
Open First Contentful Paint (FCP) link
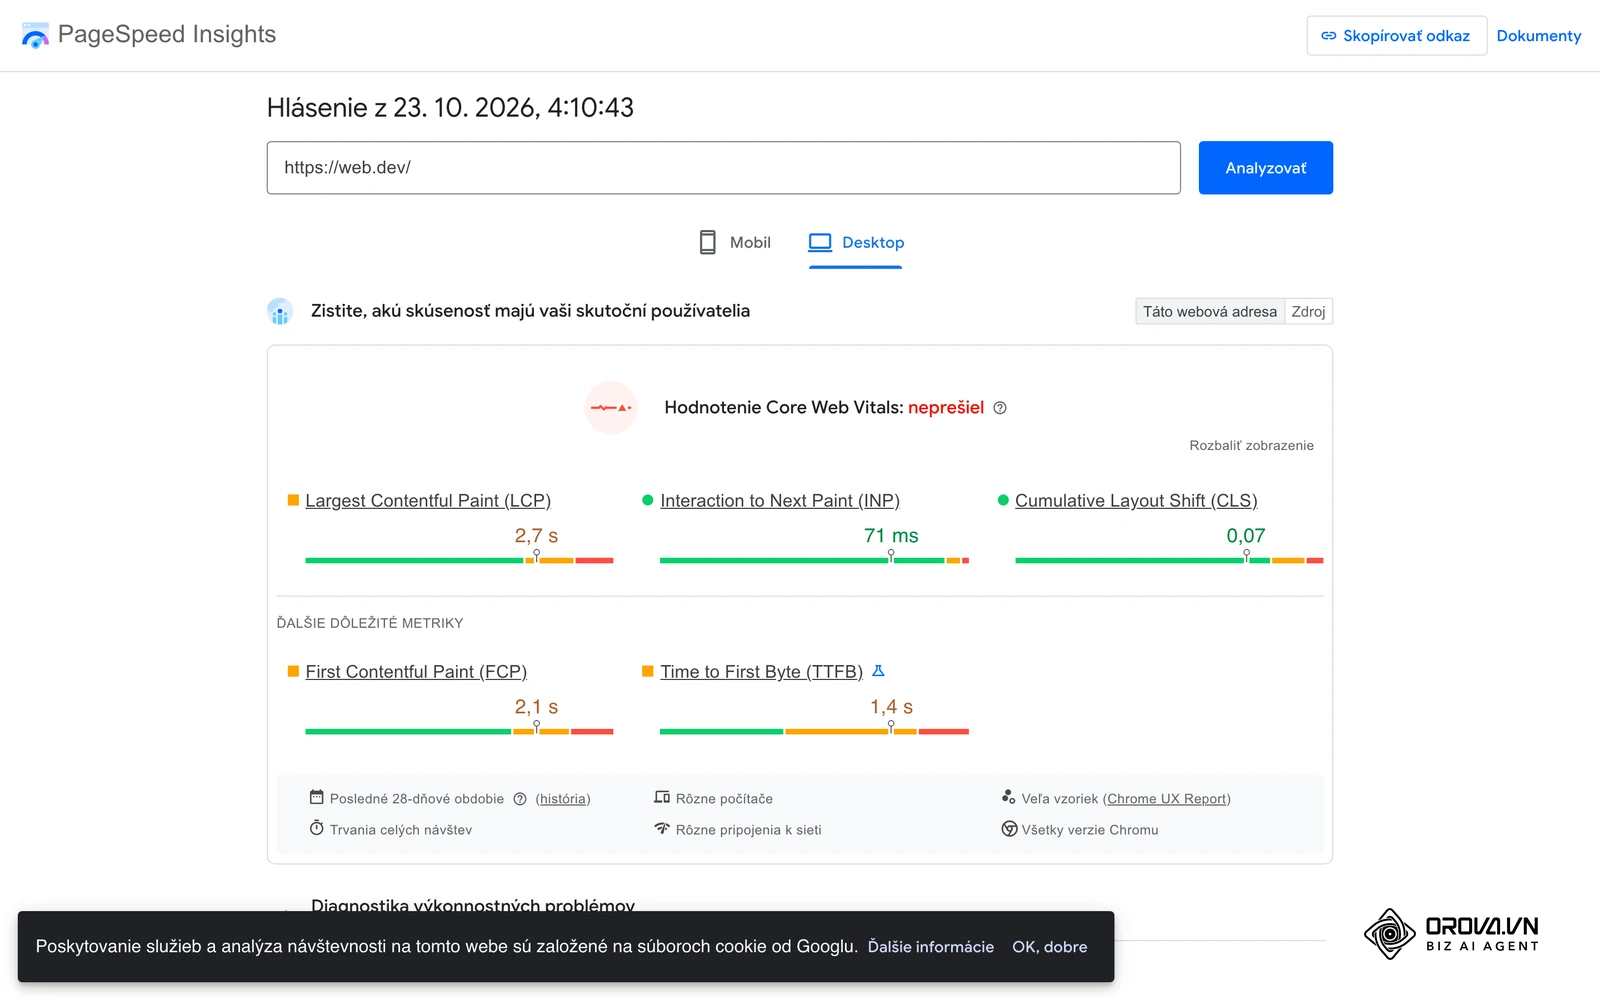click(416, 672)
